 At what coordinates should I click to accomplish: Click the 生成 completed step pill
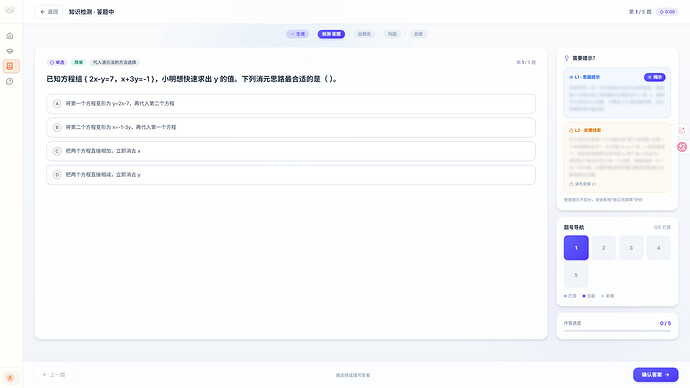297,34
